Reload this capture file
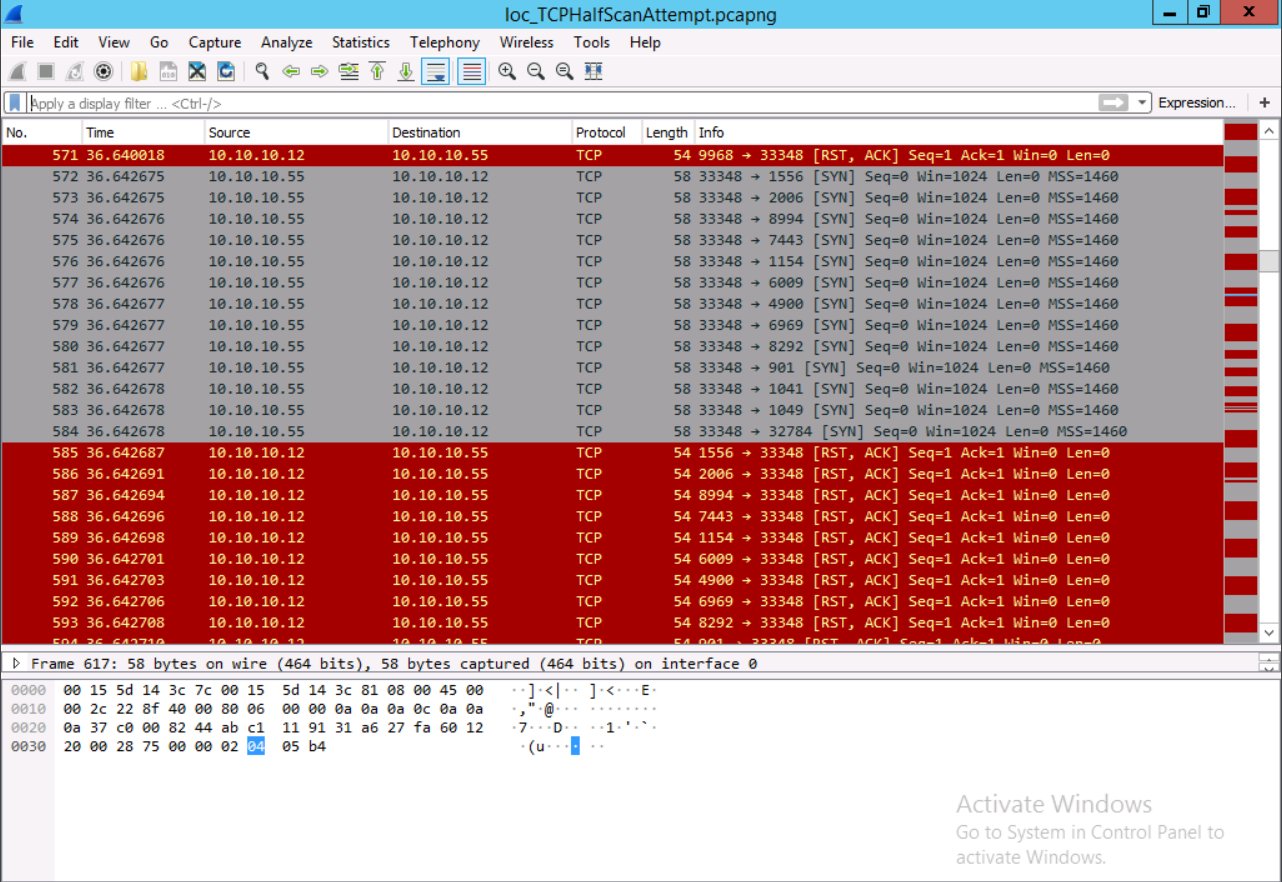1282x882 pixels. coord(226,71)
